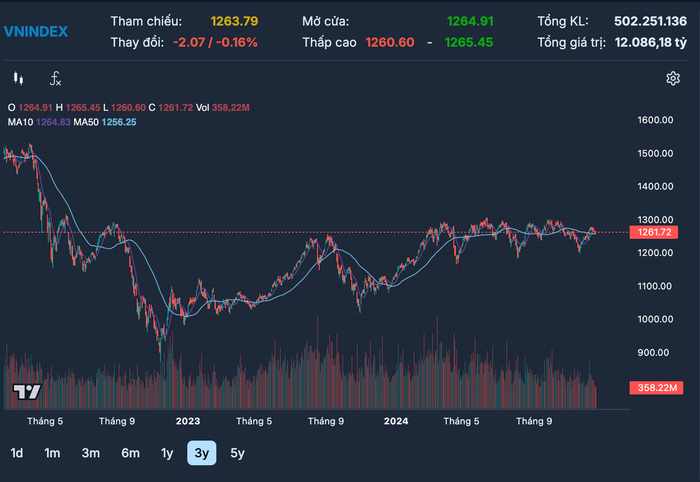The height and width of the screenshot is (482, 700).
Task: Choose the 1y time range
Action: (167, 453)
